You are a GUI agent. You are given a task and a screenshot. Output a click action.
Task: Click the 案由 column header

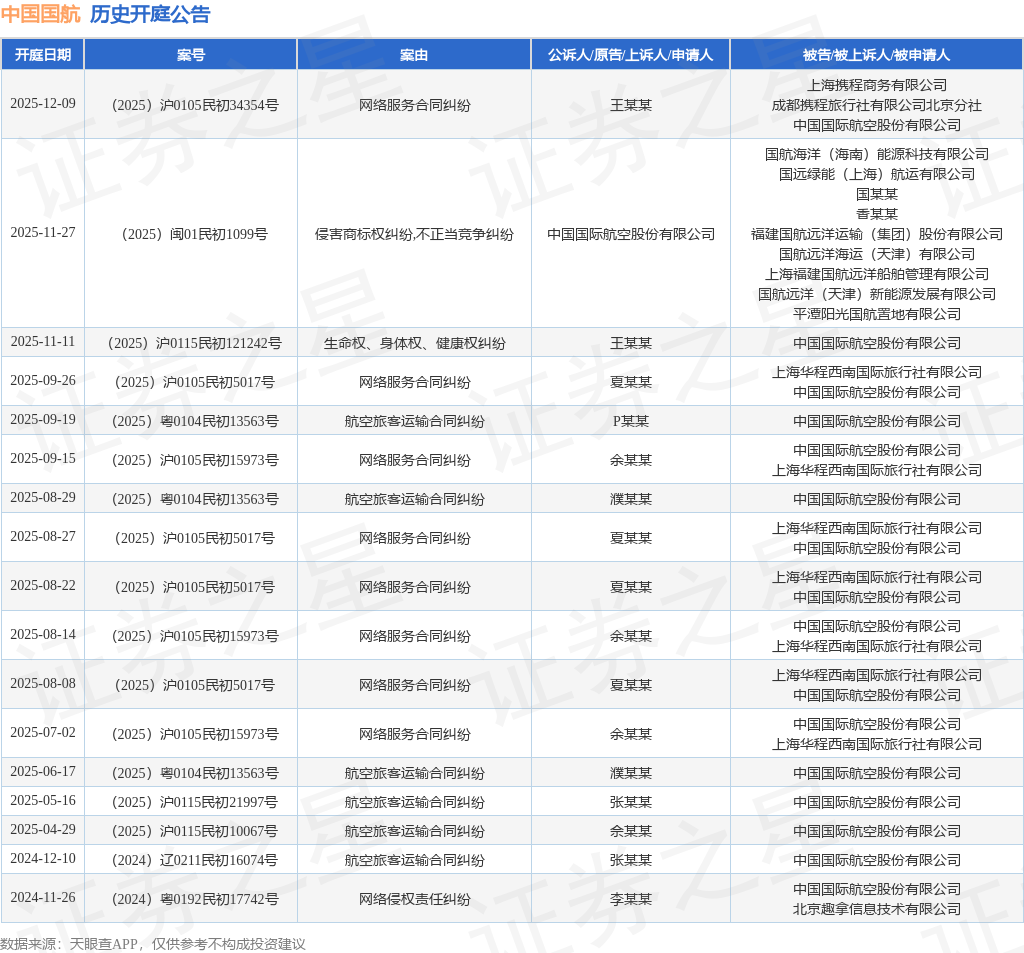[x=414, y=55]
